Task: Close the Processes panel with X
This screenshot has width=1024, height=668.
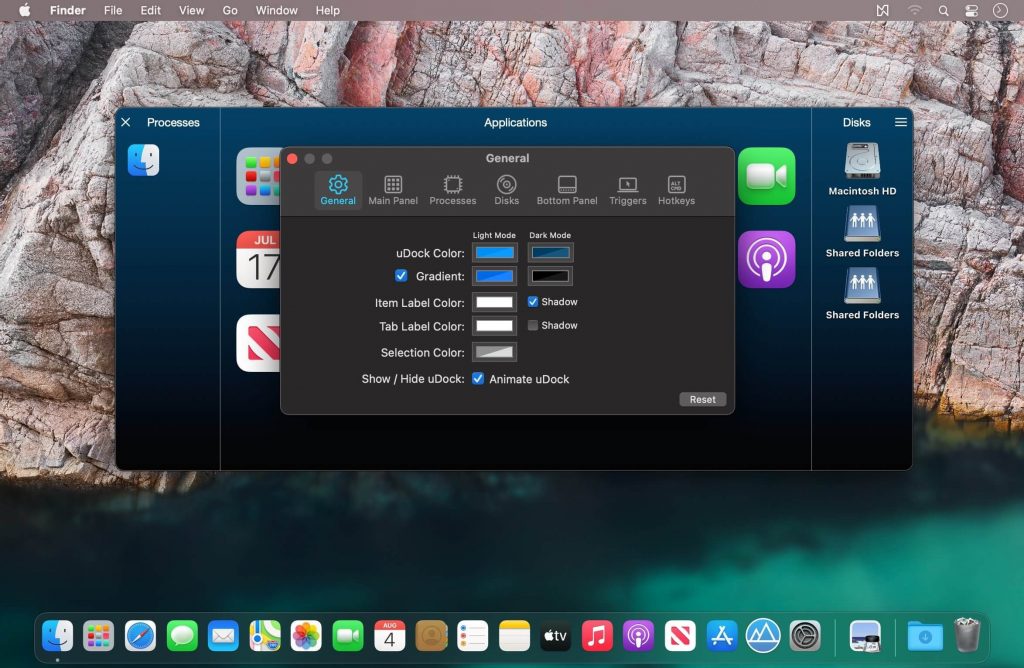Action: [125, 122]
